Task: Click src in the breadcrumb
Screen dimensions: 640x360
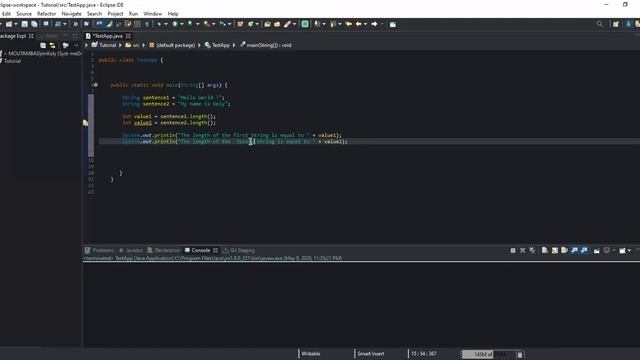Action: pyautogui.click(x=136, y=45)
